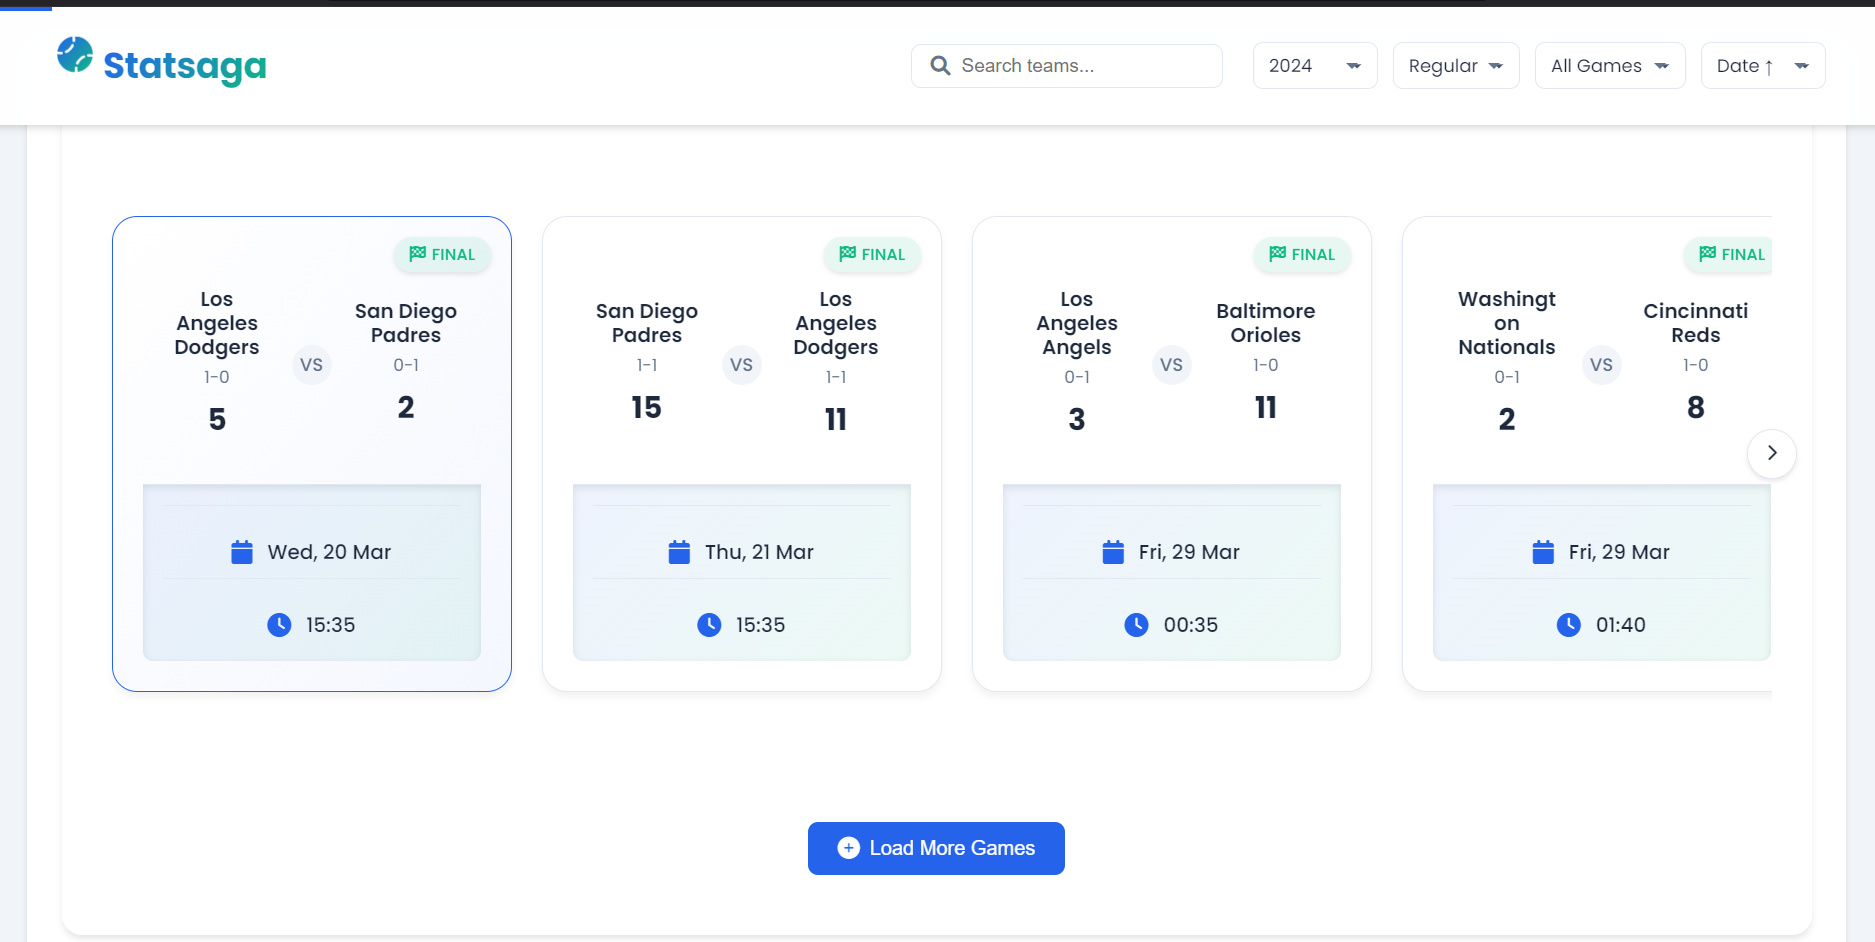Open the 2024 season year dropdown
The height and width of the screenshot is (942, 1875).
[1315, 66]
